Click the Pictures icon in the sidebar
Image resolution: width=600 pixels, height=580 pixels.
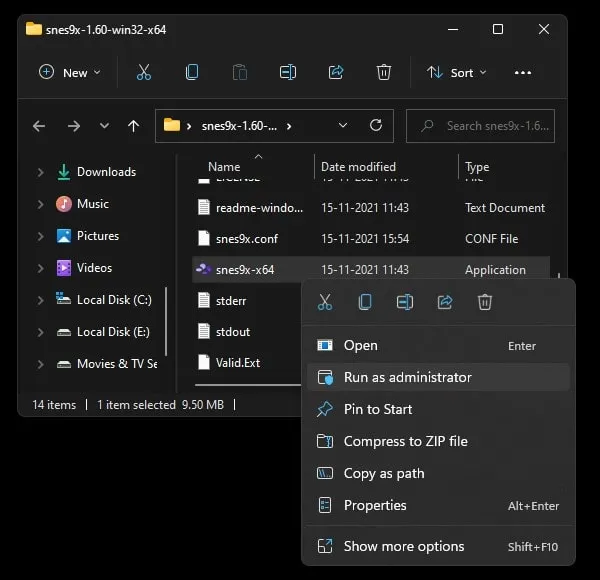click(64, 236)
